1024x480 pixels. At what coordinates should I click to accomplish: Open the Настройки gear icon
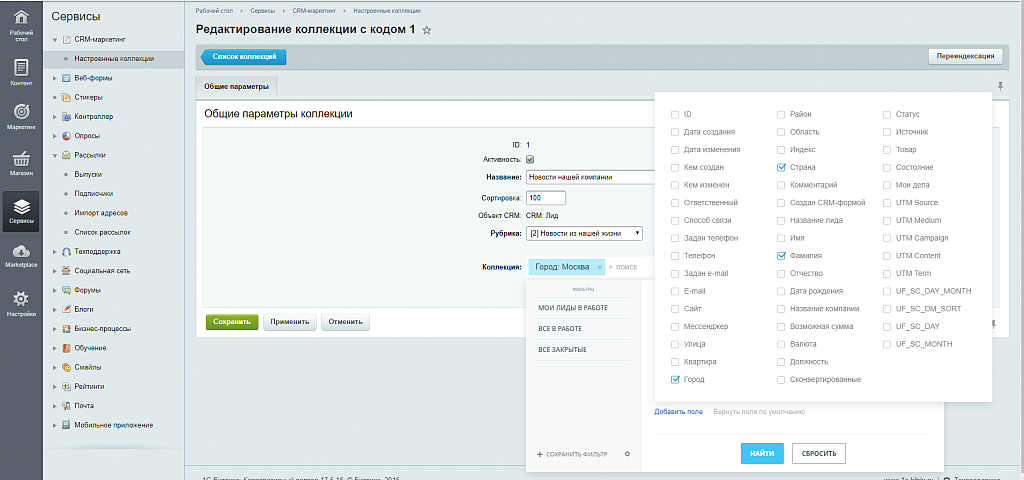(21, 303)
